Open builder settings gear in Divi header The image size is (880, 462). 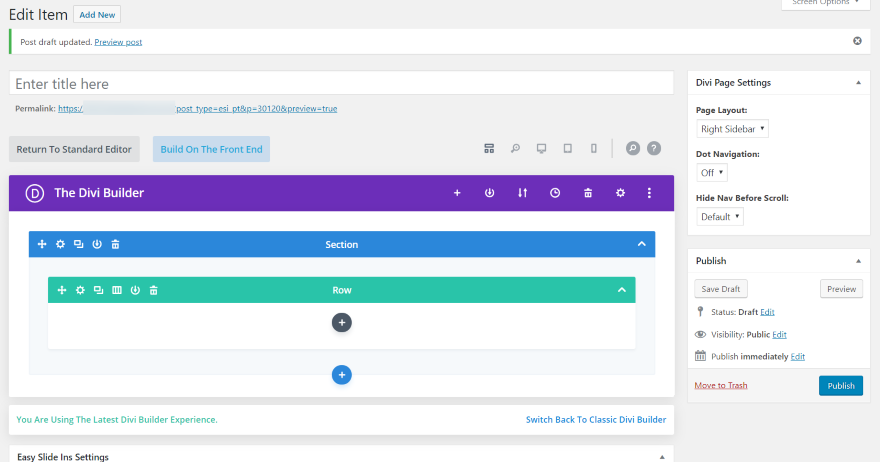pos(620,193)
